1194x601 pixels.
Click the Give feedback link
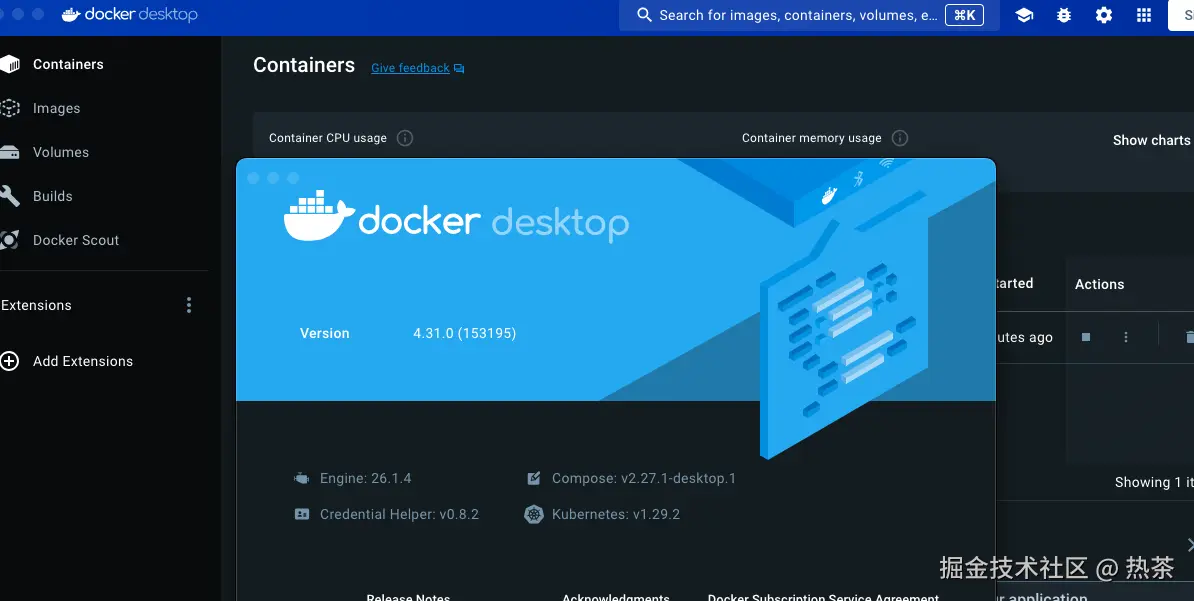(410, 68)
